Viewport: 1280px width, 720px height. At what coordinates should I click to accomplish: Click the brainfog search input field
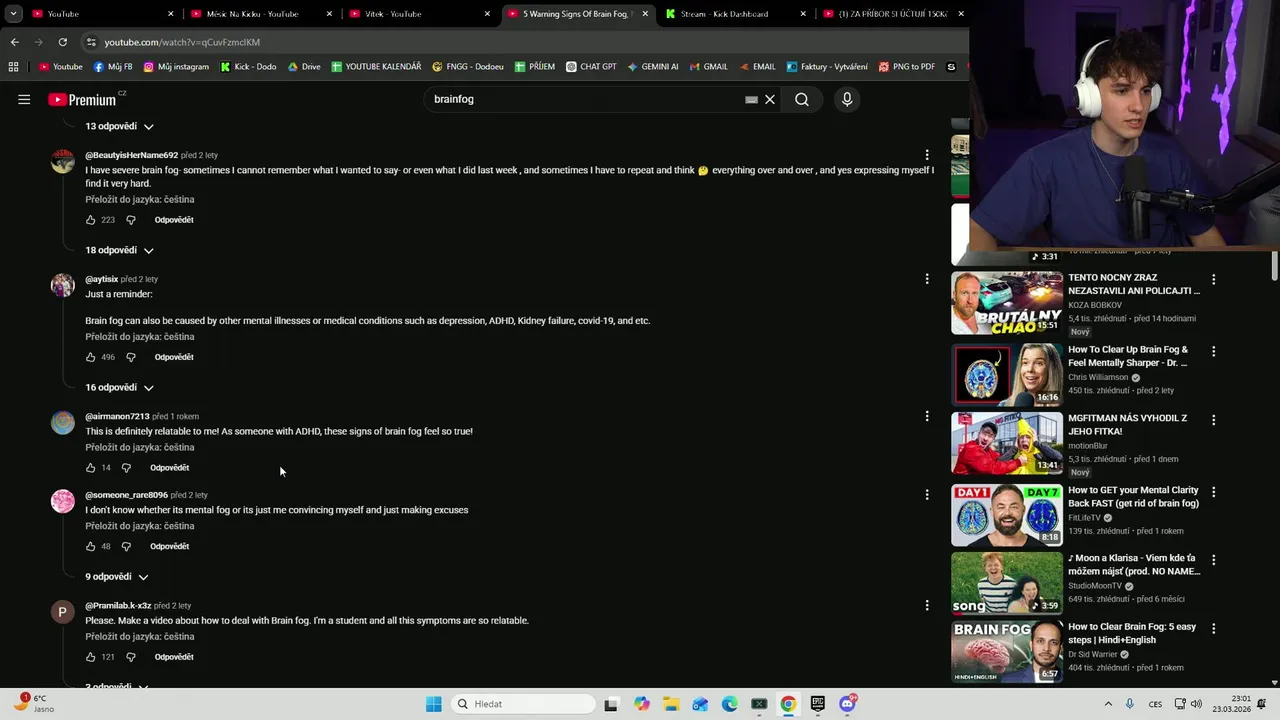pyautogui.click(x=585, y=99)
